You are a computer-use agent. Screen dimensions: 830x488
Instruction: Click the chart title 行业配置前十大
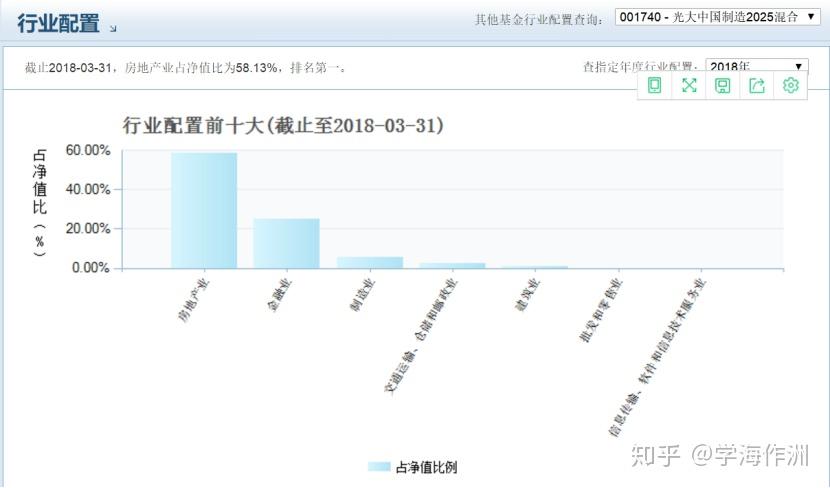tap(283, 125)
